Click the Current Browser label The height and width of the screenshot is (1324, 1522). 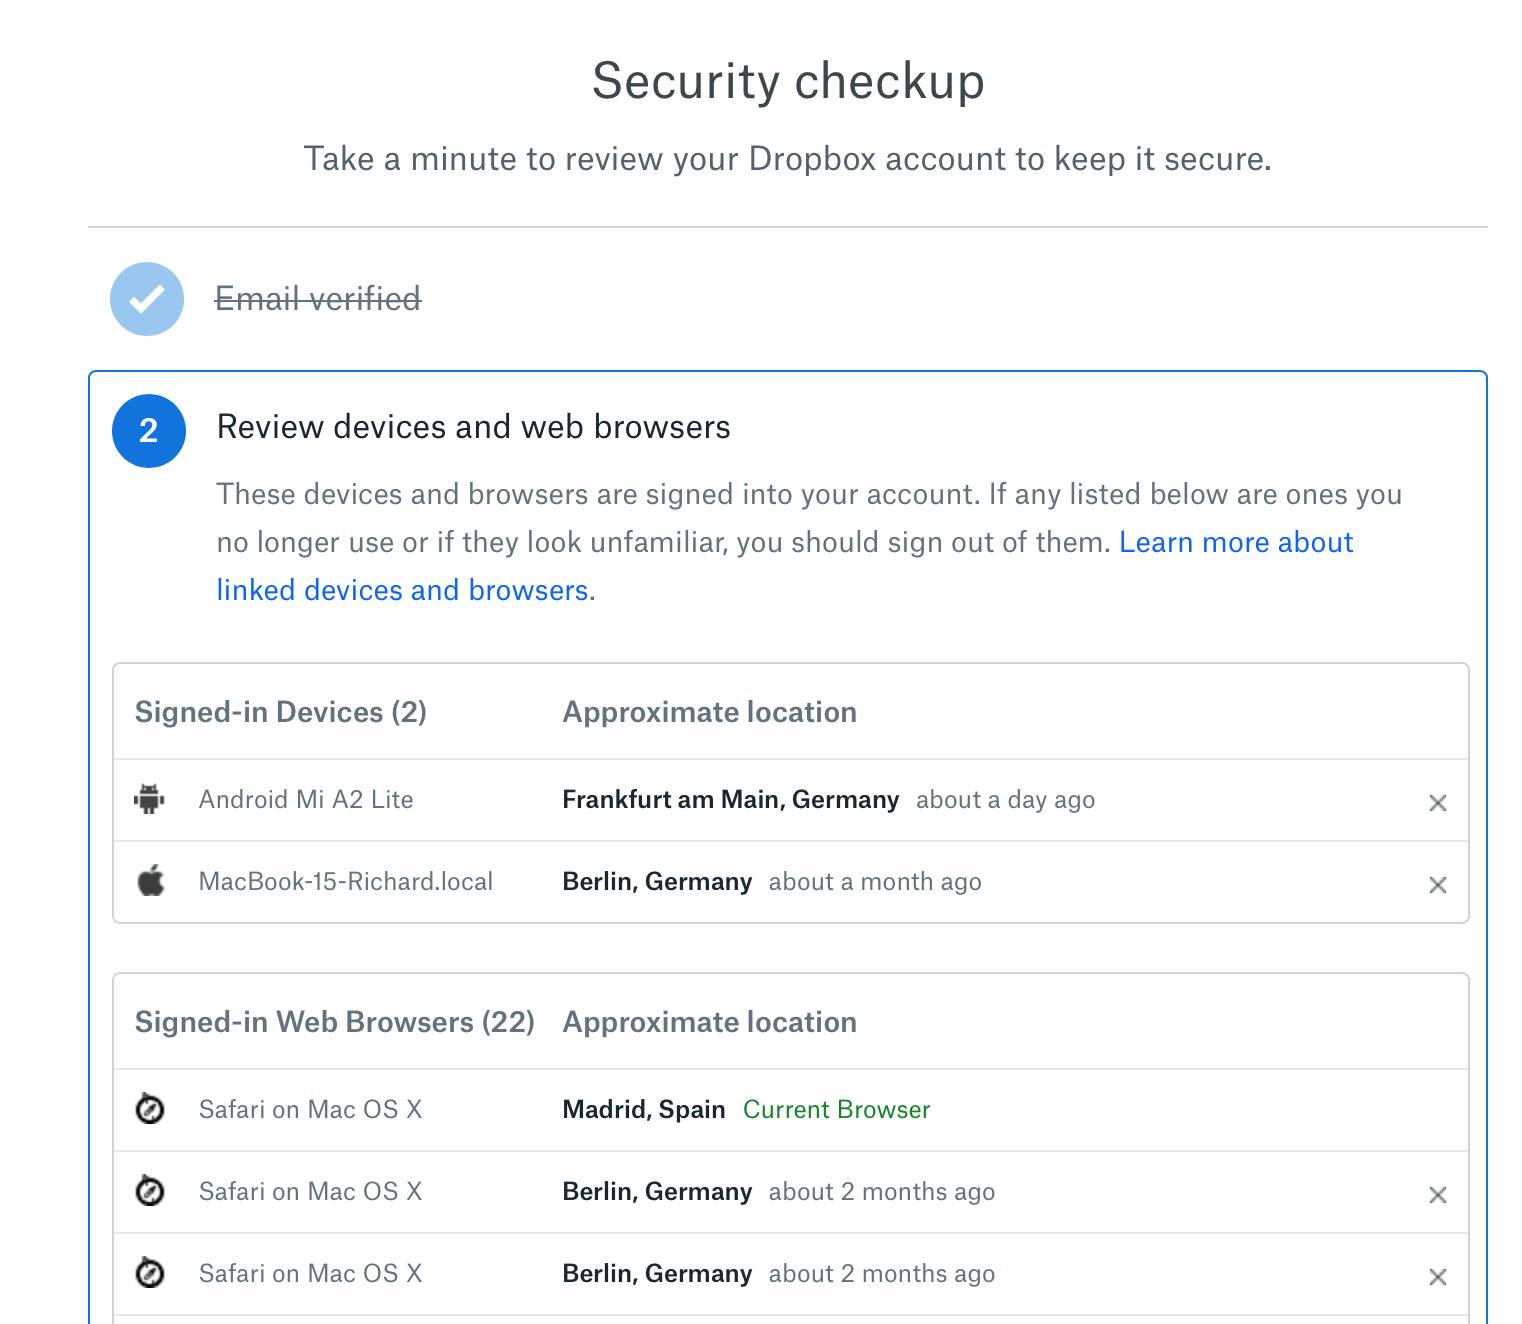(x=836, y=1110)
